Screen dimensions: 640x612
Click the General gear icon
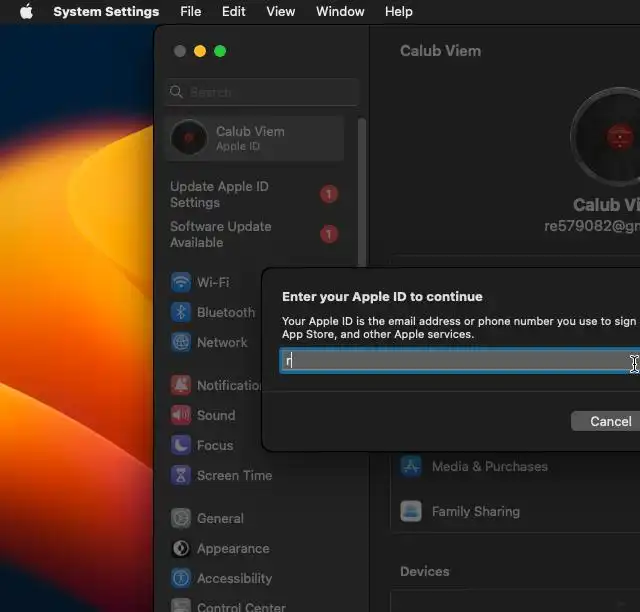pyautogui.click(x=181, y=519)
